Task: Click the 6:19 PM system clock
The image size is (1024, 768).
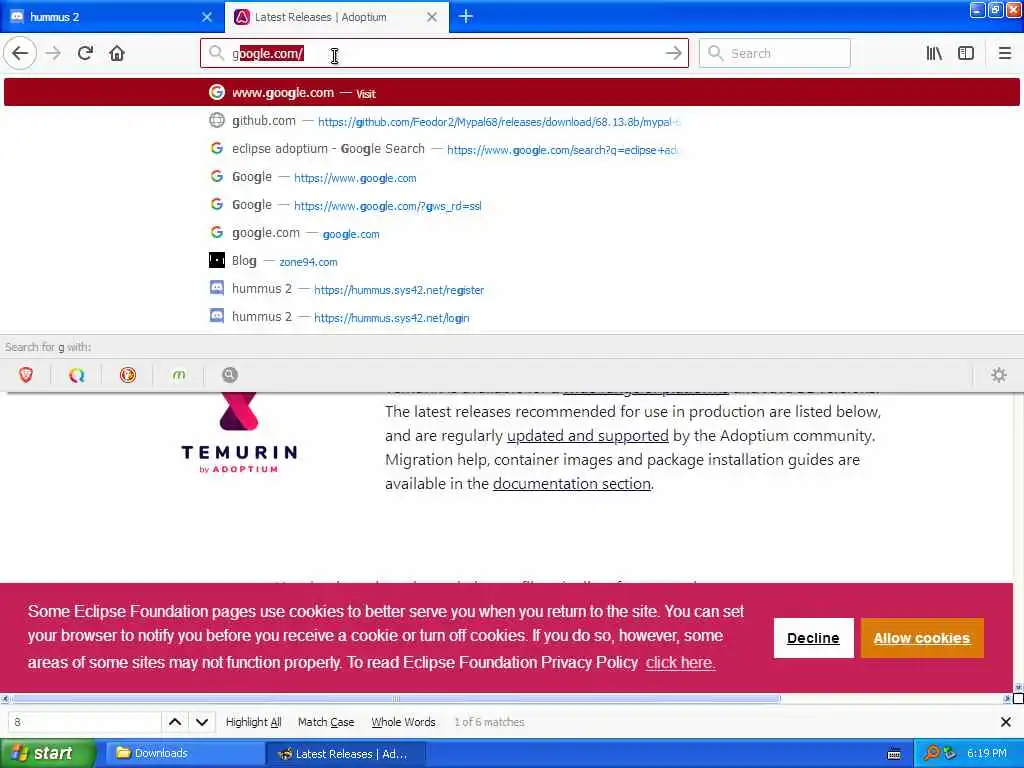Action: click(987, 754)
